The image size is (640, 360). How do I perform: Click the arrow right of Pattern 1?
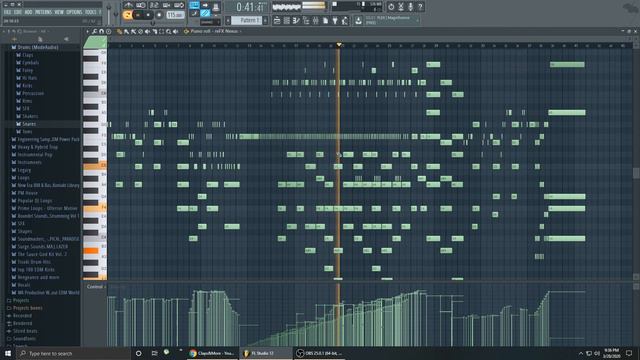pos(265,20)
